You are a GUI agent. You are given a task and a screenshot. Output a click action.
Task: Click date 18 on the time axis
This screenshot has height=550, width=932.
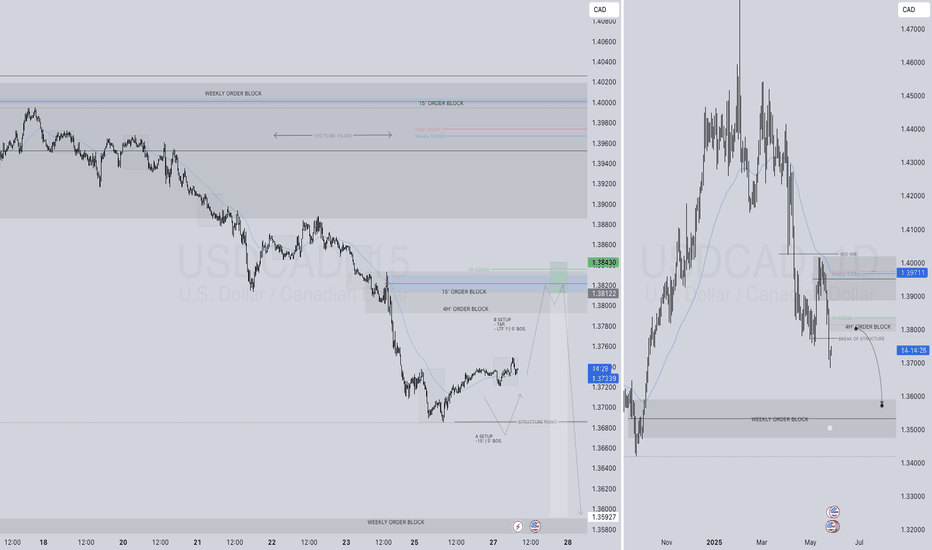click(x=43, y=542)
